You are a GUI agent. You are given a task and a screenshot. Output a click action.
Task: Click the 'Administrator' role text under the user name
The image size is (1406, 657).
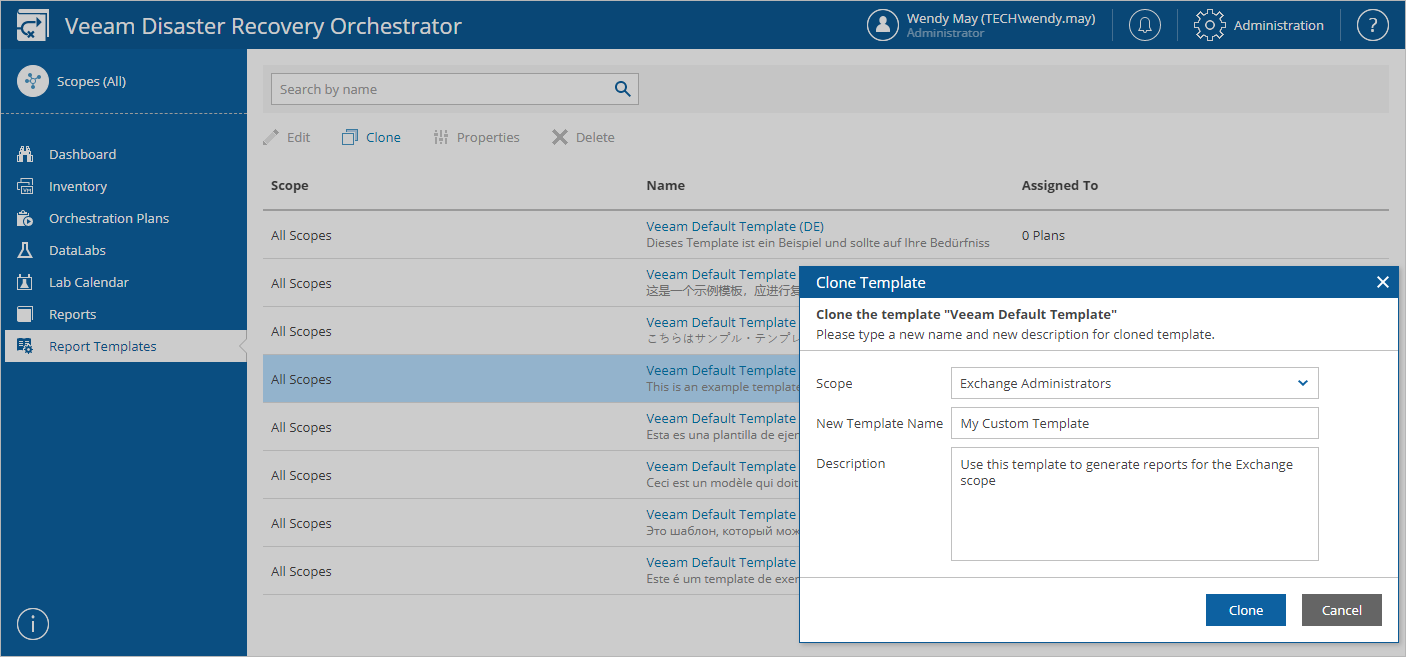click(x=946, y=33)
